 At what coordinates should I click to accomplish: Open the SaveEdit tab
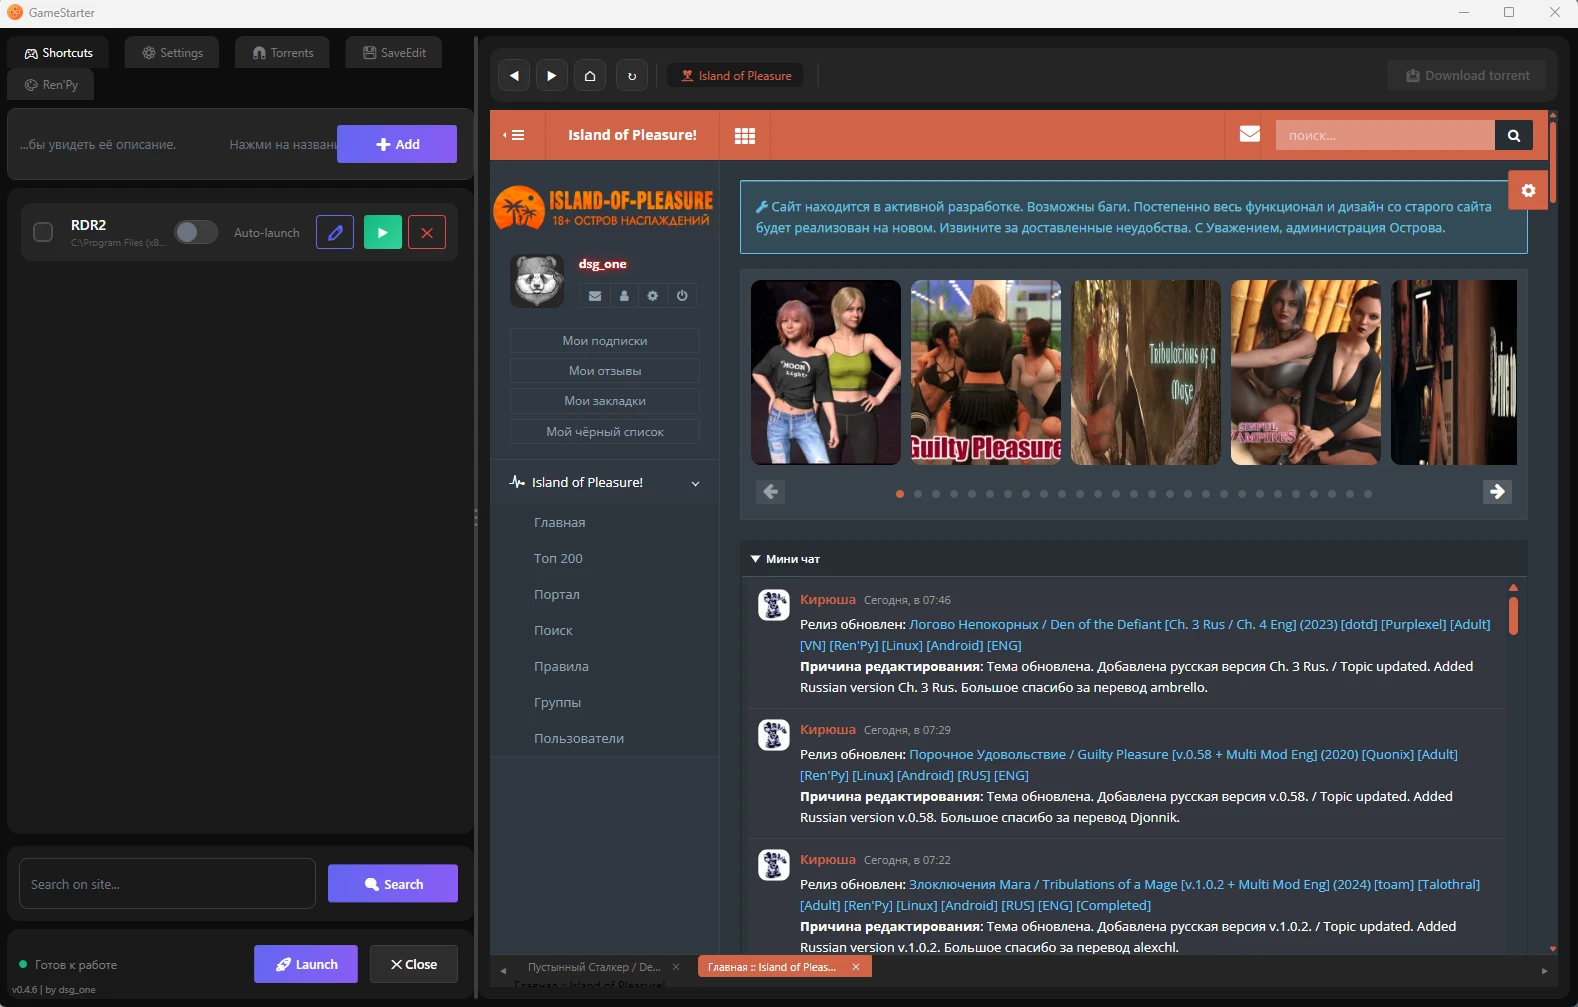(x=394, y=53)
